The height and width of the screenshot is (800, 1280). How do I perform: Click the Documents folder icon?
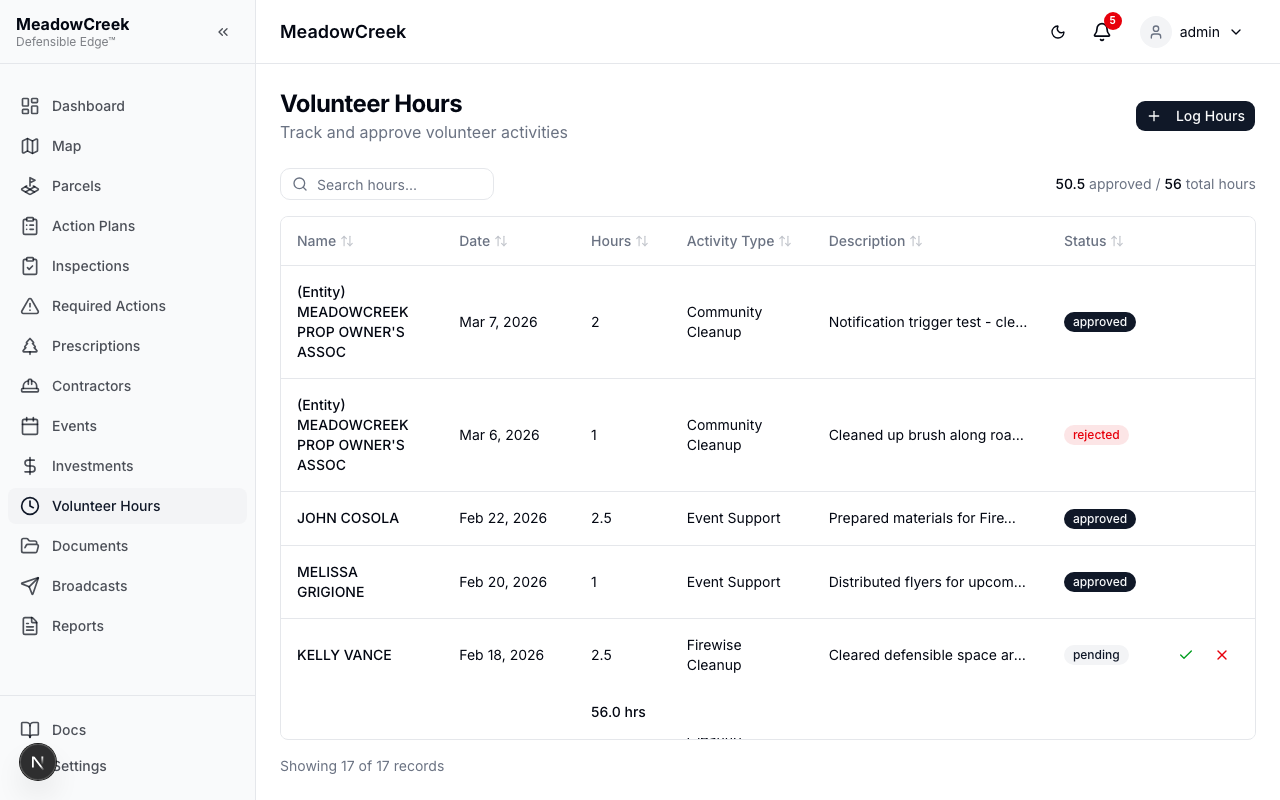30,546
